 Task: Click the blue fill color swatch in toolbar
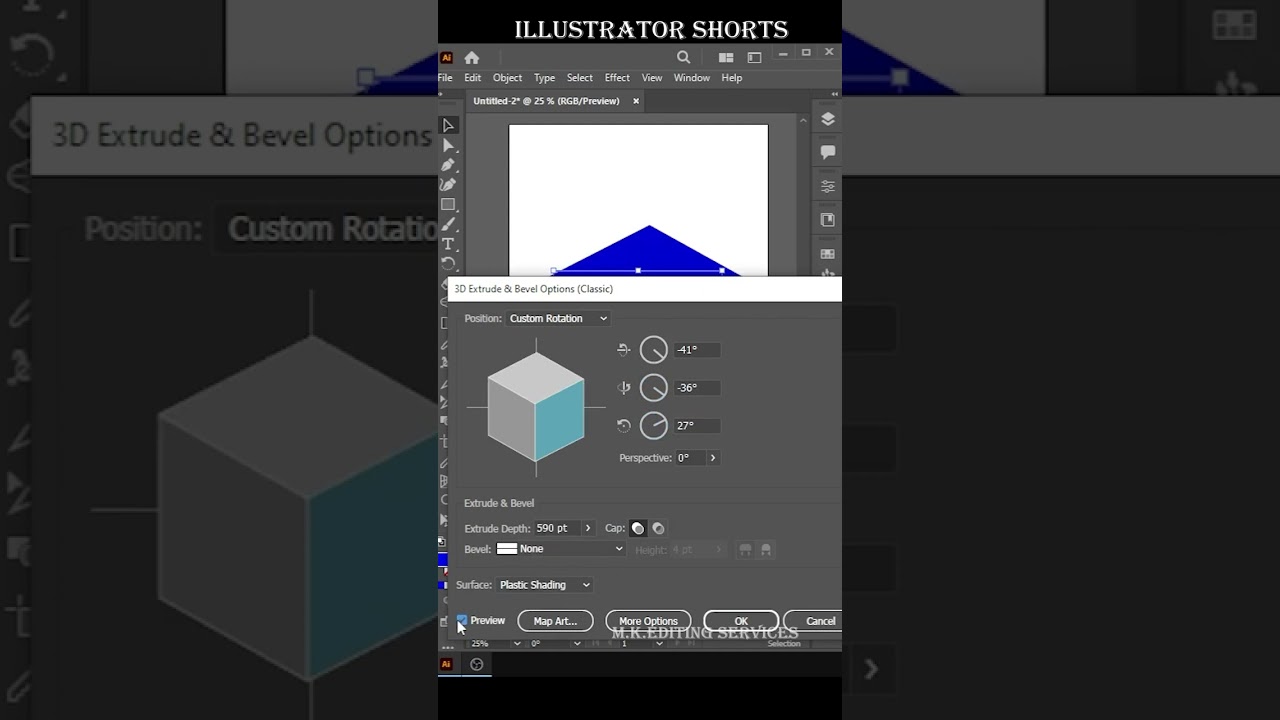(443, 559)
